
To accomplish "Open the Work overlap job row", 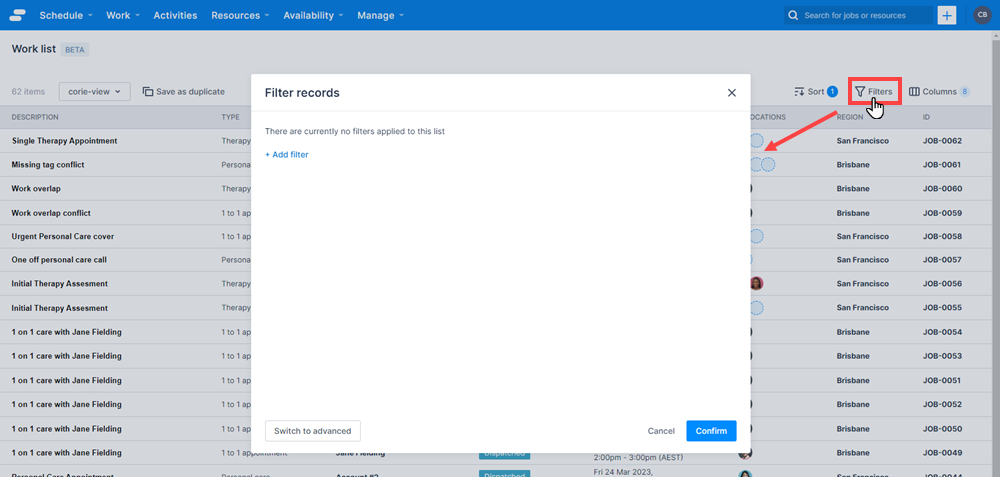I will pyautogui.click(x=36, y=189).
